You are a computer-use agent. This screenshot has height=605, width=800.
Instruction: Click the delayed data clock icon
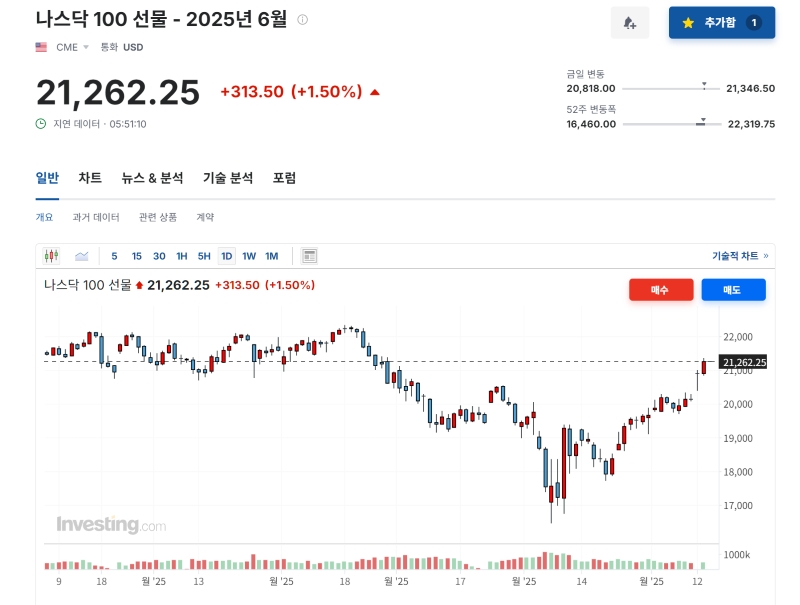pyautogui.click(x=40, y=123)
